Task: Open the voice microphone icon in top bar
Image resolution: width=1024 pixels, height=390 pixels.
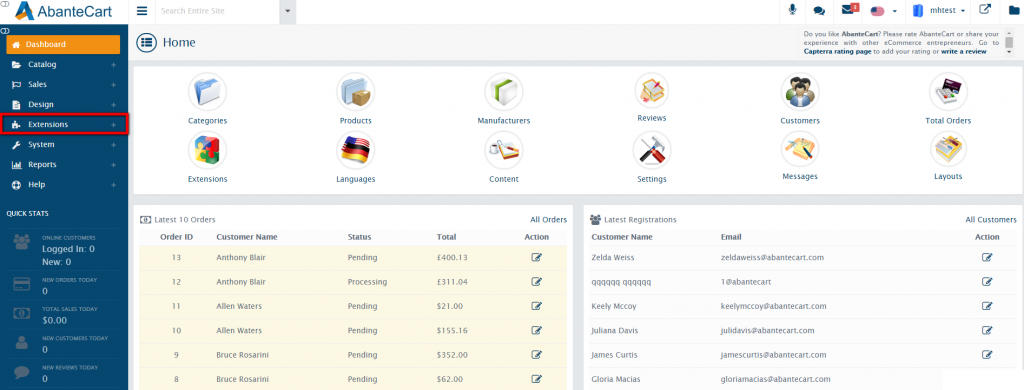Action: click(x=793, y=10)
